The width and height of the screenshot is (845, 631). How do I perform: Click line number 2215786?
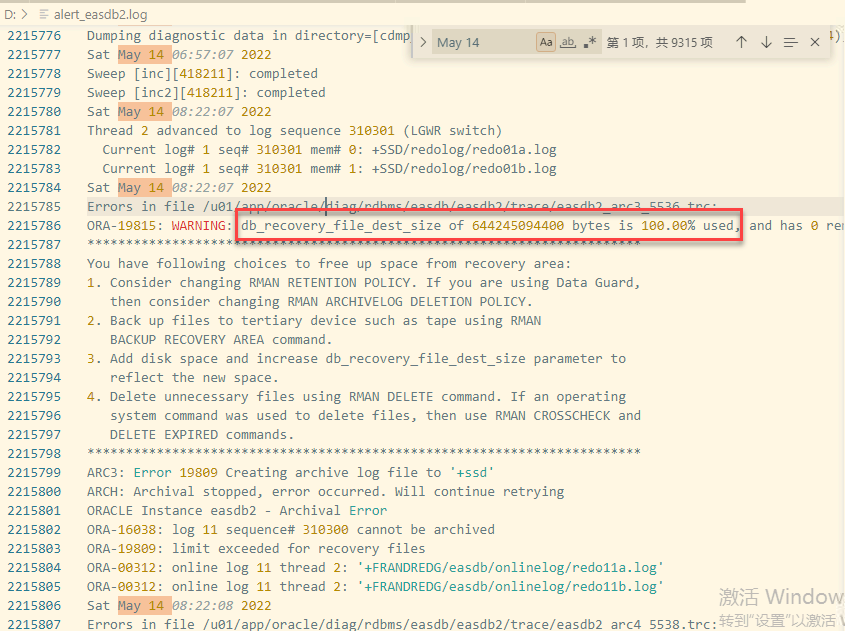34,226
